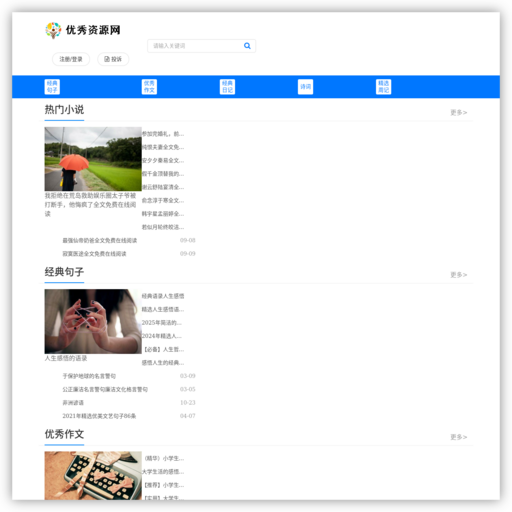Open novel link '谢云舒陆宴清全…'
The width and height of the screenshot is (512, 512).
tap(163, 187)
